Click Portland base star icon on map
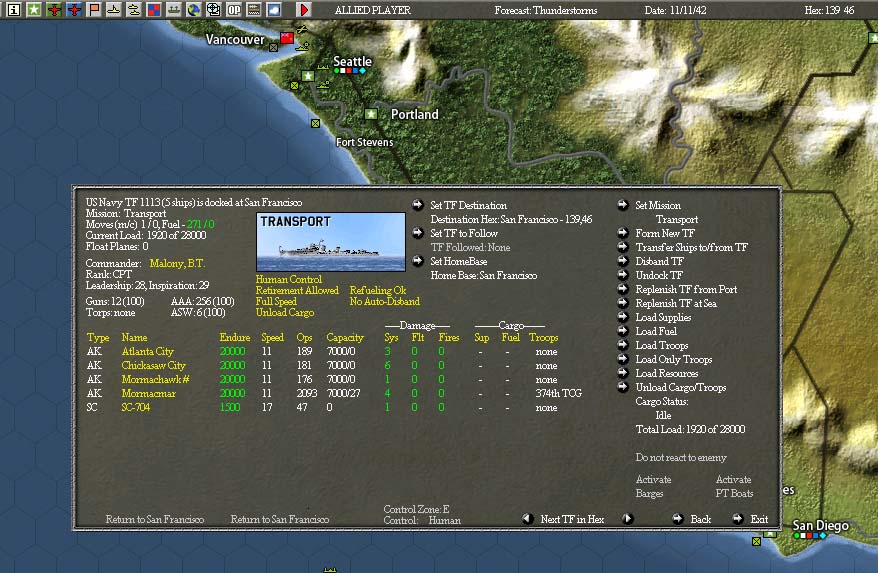The height and width of the screenshot is (573, 878). pos(371,114)
